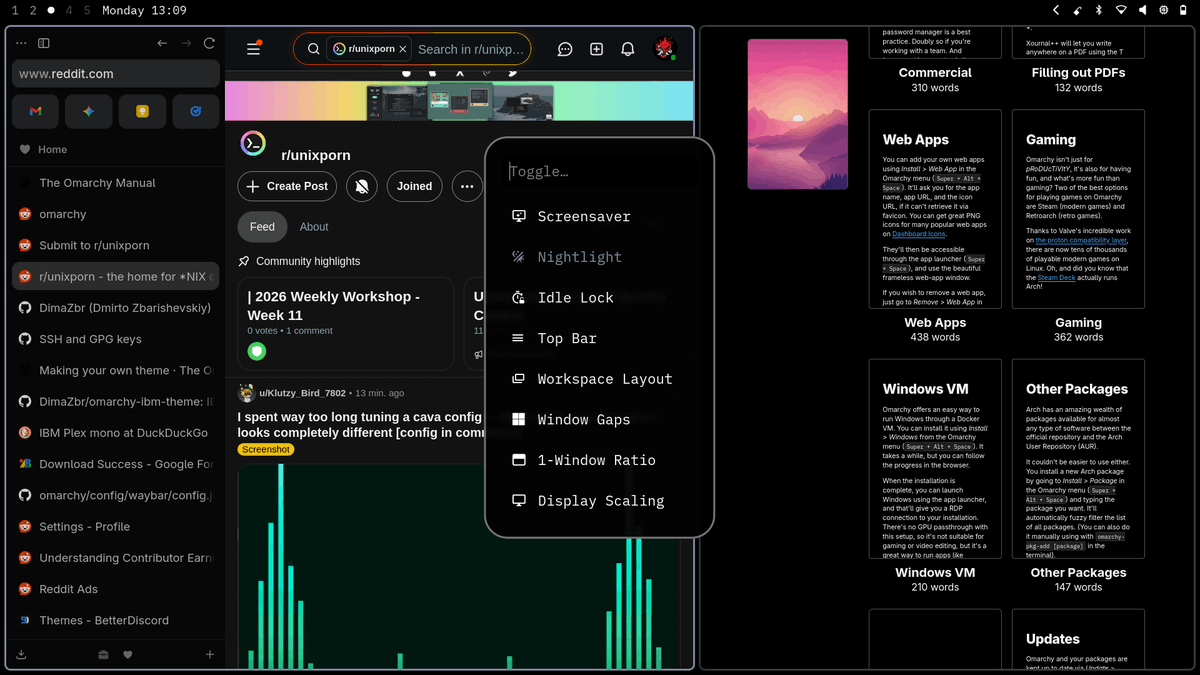Open The Omarchy Manual tab in sidebar
1200x675 pixels.
(116, 183)
